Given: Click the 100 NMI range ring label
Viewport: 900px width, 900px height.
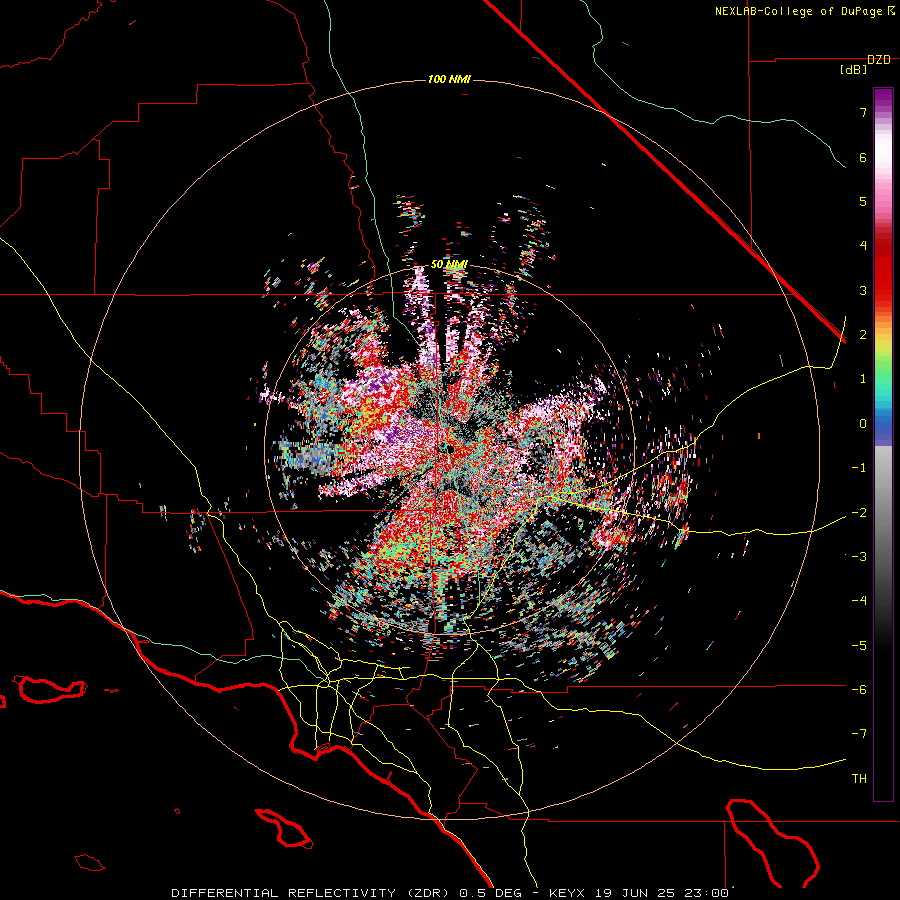Looking at the screenshot, I should click(x=449, y=79).
